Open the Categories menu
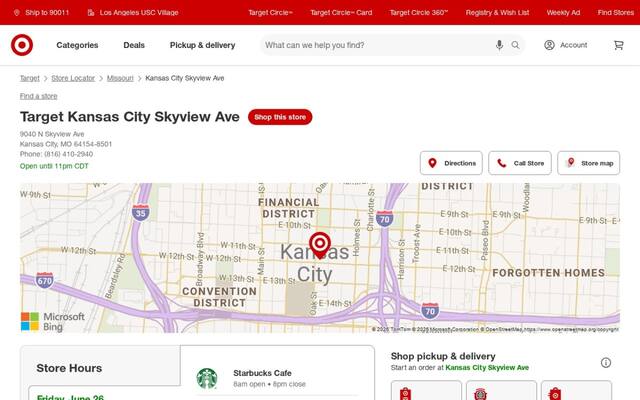640x400 pixels. 77,45
